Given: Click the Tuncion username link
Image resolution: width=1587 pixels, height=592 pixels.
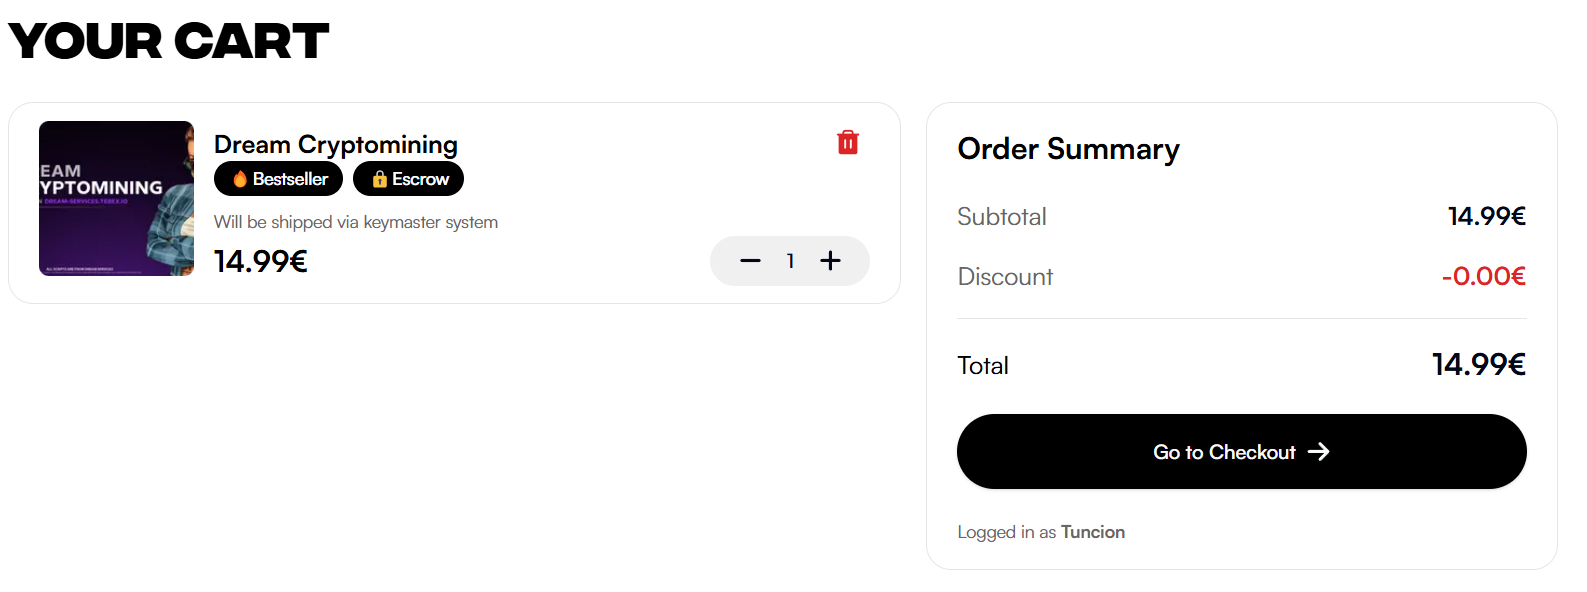Looking at the screenshot, I should click(1093, 532).
